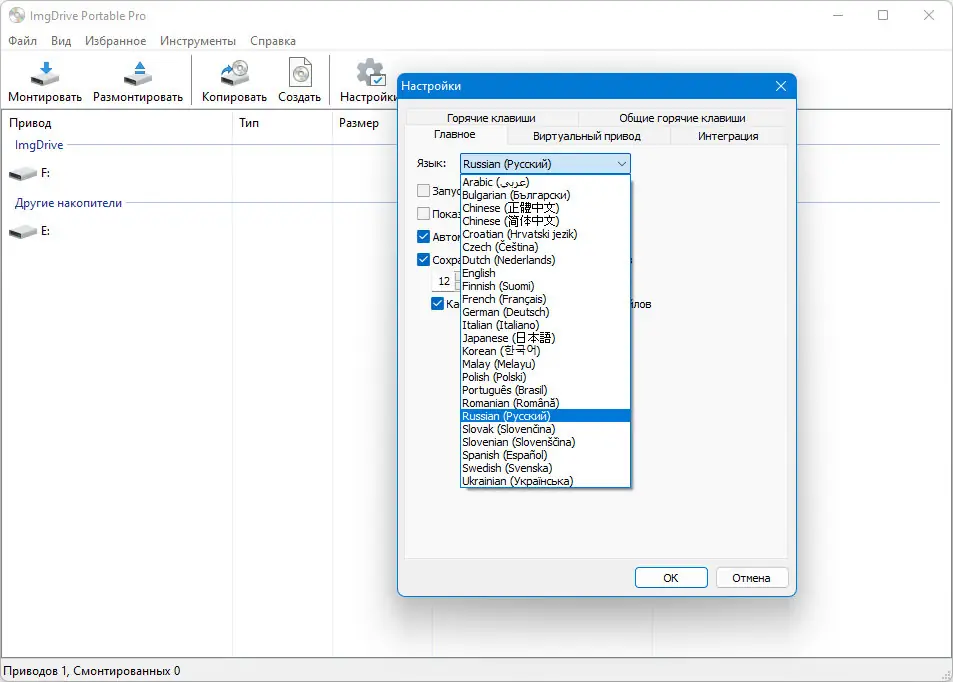This screenshot has width=953, height=682.
Task: Choose Czech (Čeština) language
Action: pyautogui.click(x=545, y=247)
